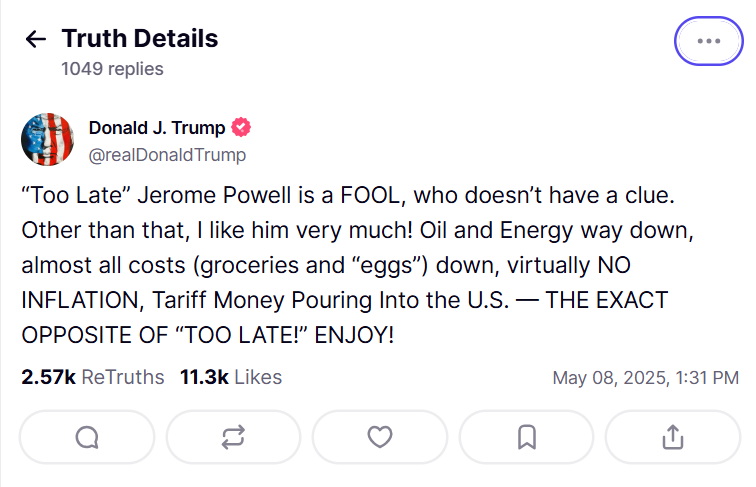The width and height of the screenshot is (756, 487).
Task: View the 11.3k Likes list
Action: [231, 377]
